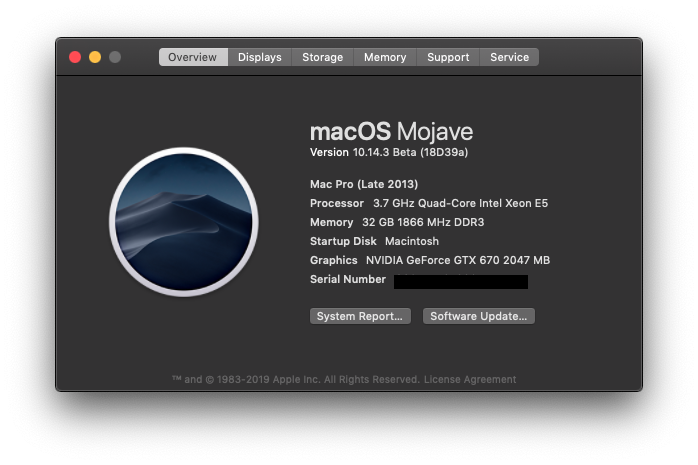Click the Serial Number label

coord(348,279)
